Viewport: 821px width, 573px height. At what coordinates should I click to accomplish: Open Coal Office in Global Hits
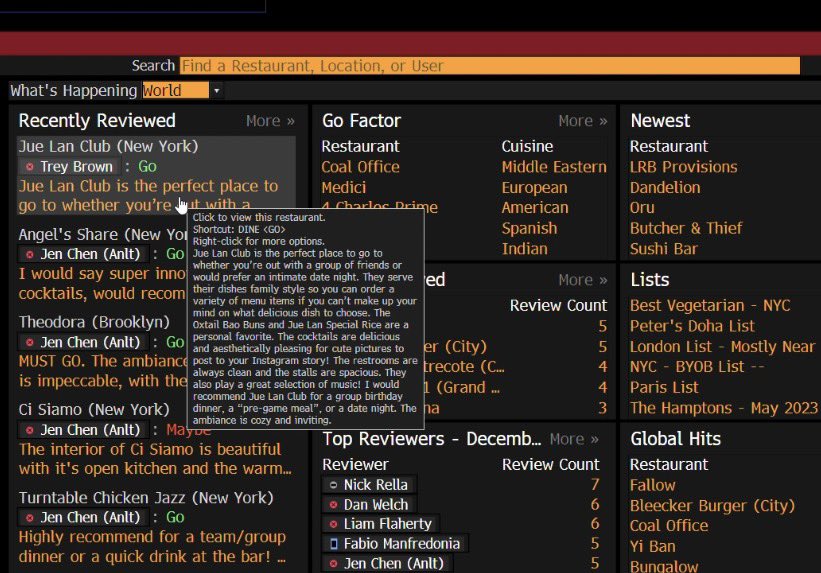tap(669, 526)
